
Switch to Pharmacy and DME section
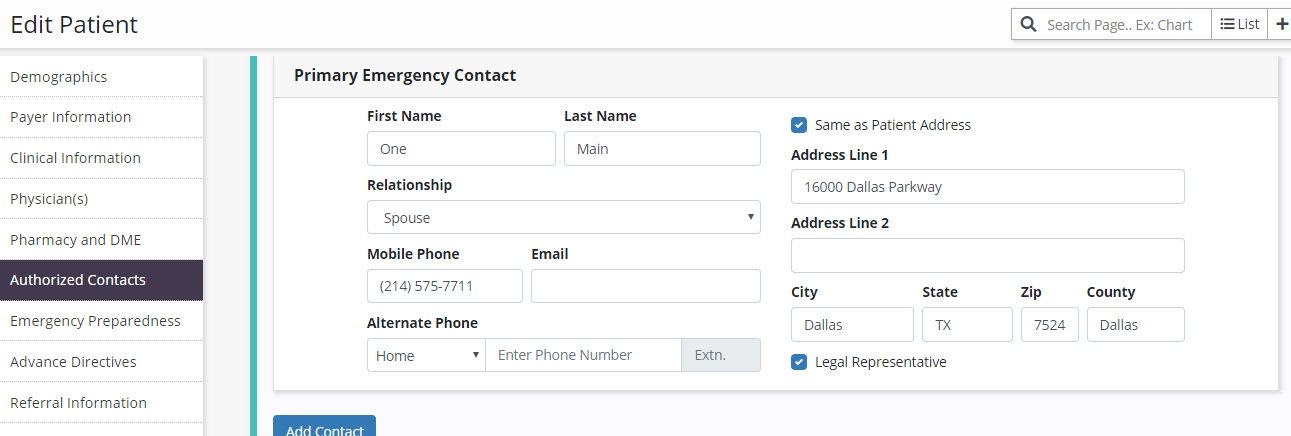[x=76, y=240]
